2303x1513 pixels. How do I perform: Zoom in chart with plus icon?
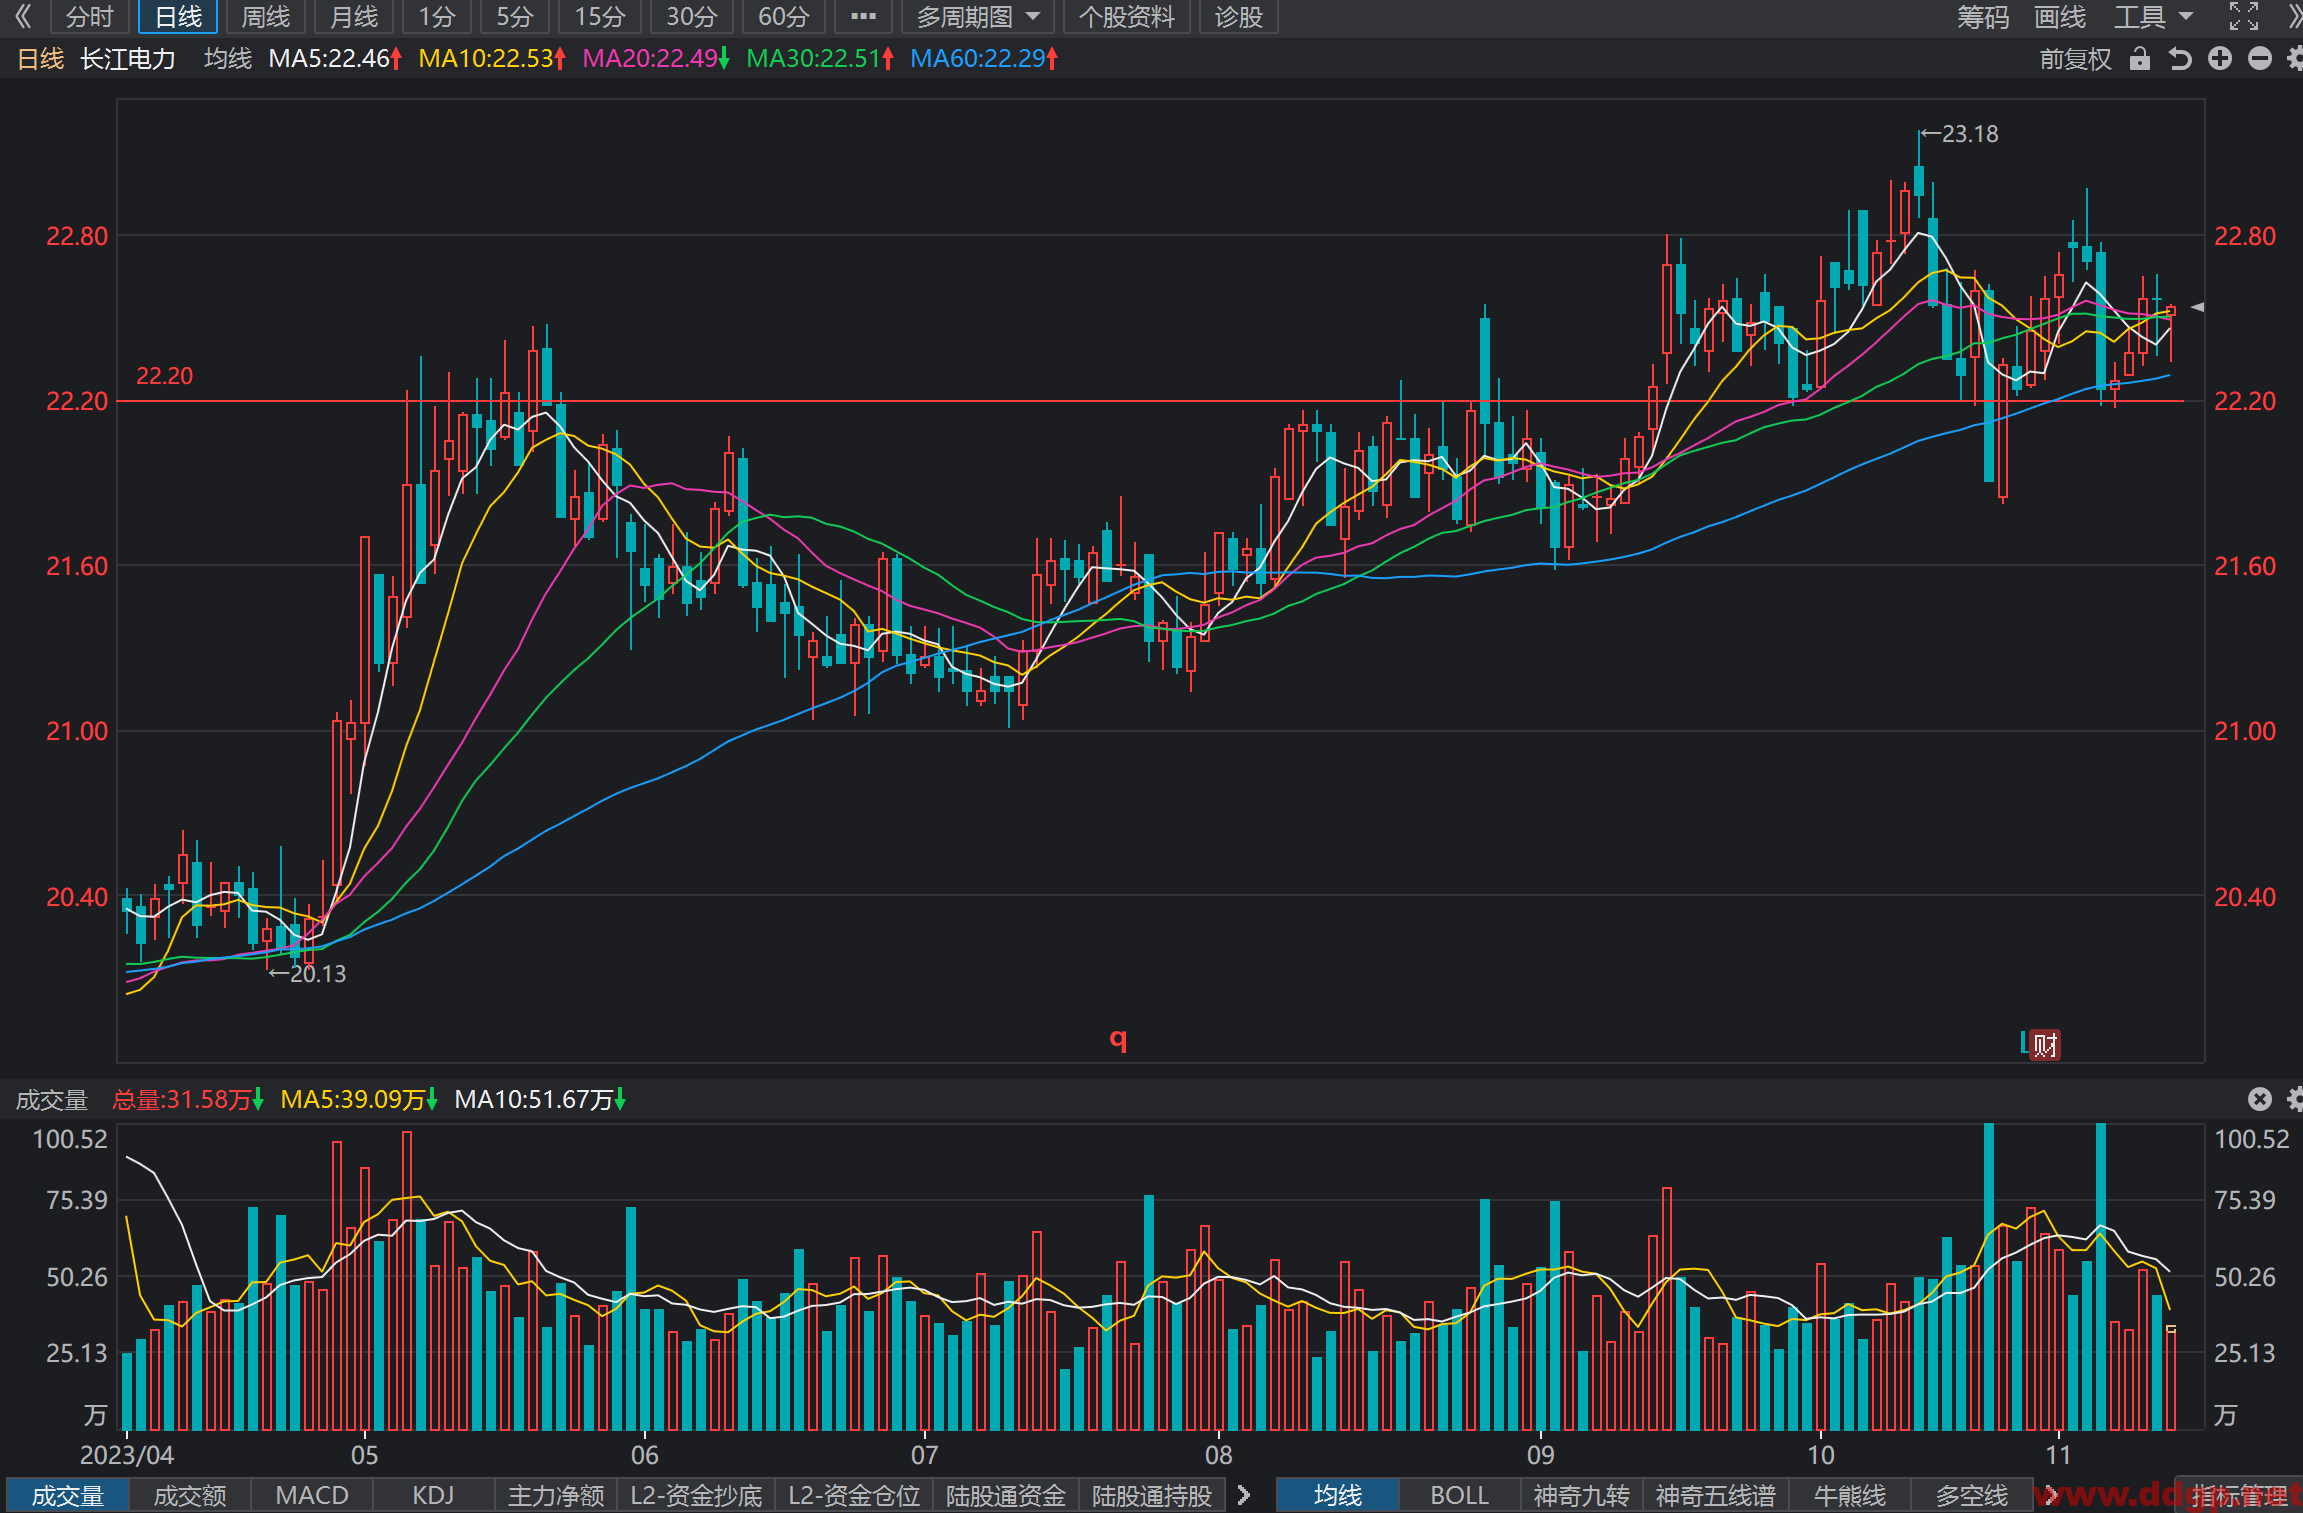pos(2220,59)
